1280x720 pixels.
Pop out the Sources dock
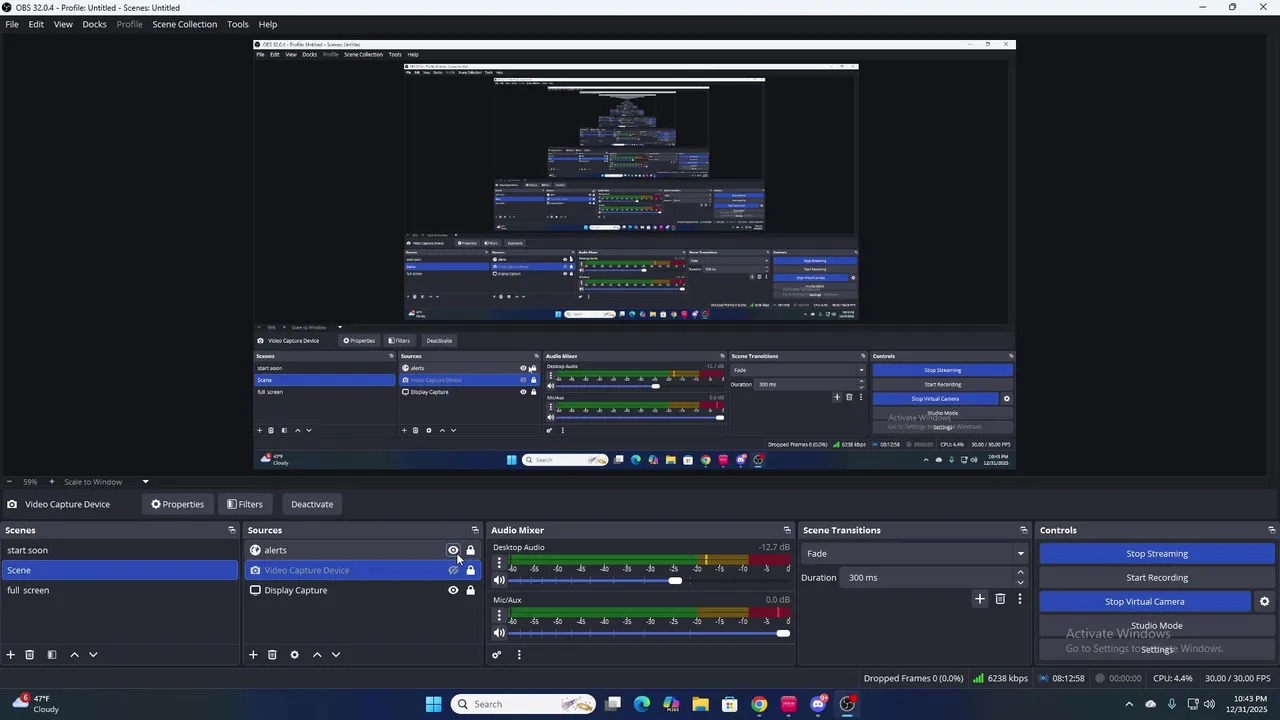click(x=475, y=530)
